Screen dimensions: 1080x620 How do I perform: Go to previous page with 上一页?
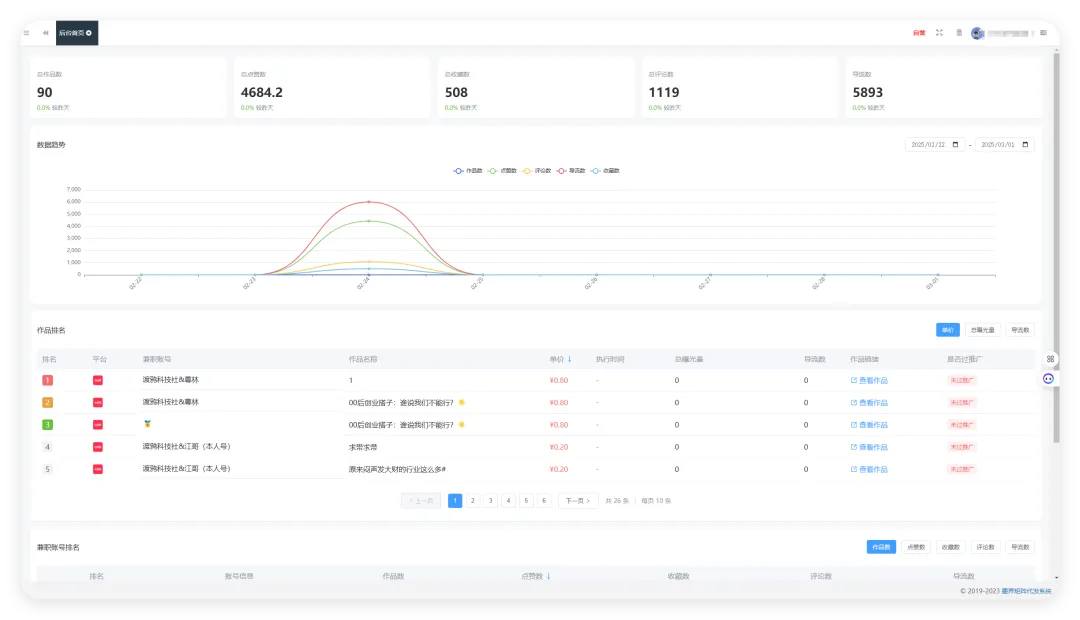(x=421, y=501)
